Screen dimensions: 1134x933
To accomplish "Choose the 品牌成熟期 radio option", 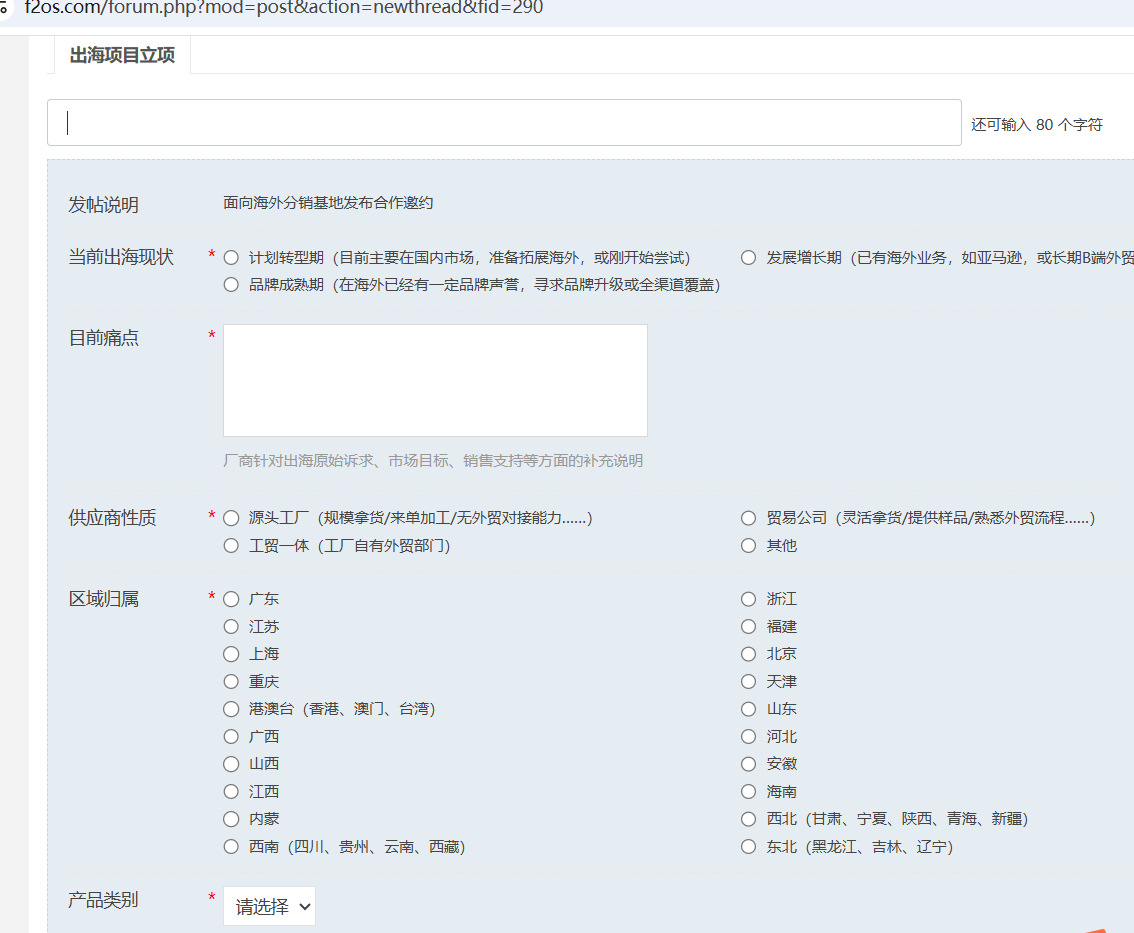I will 232,285.
